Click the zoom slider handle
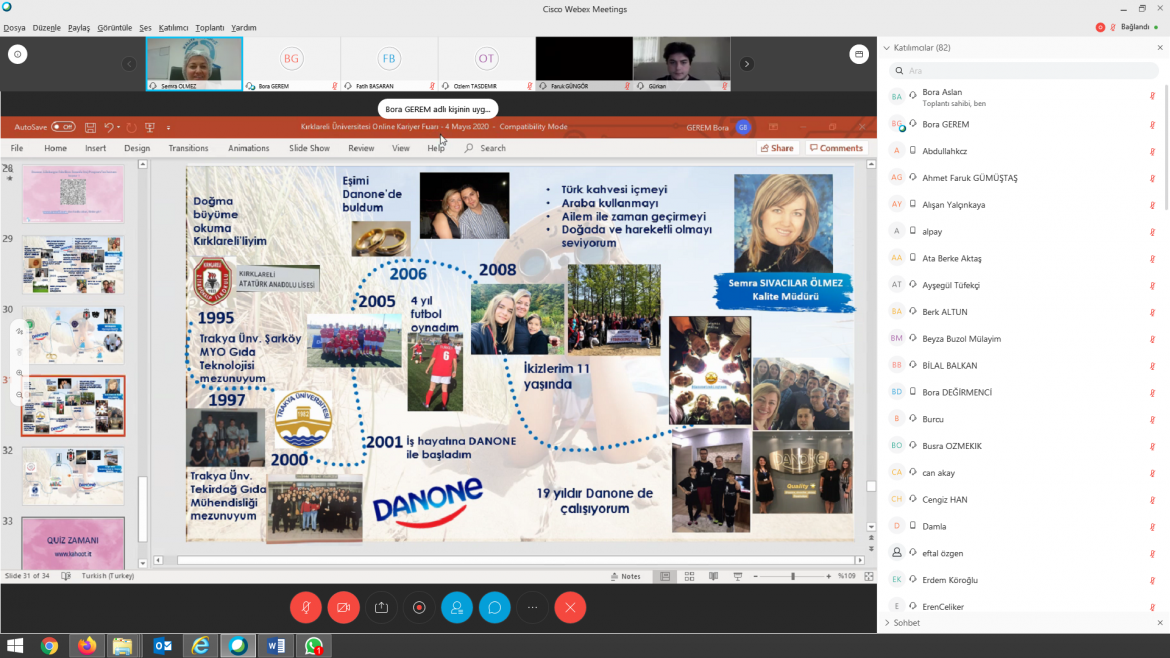1170x658 pixels. point(792,576)
